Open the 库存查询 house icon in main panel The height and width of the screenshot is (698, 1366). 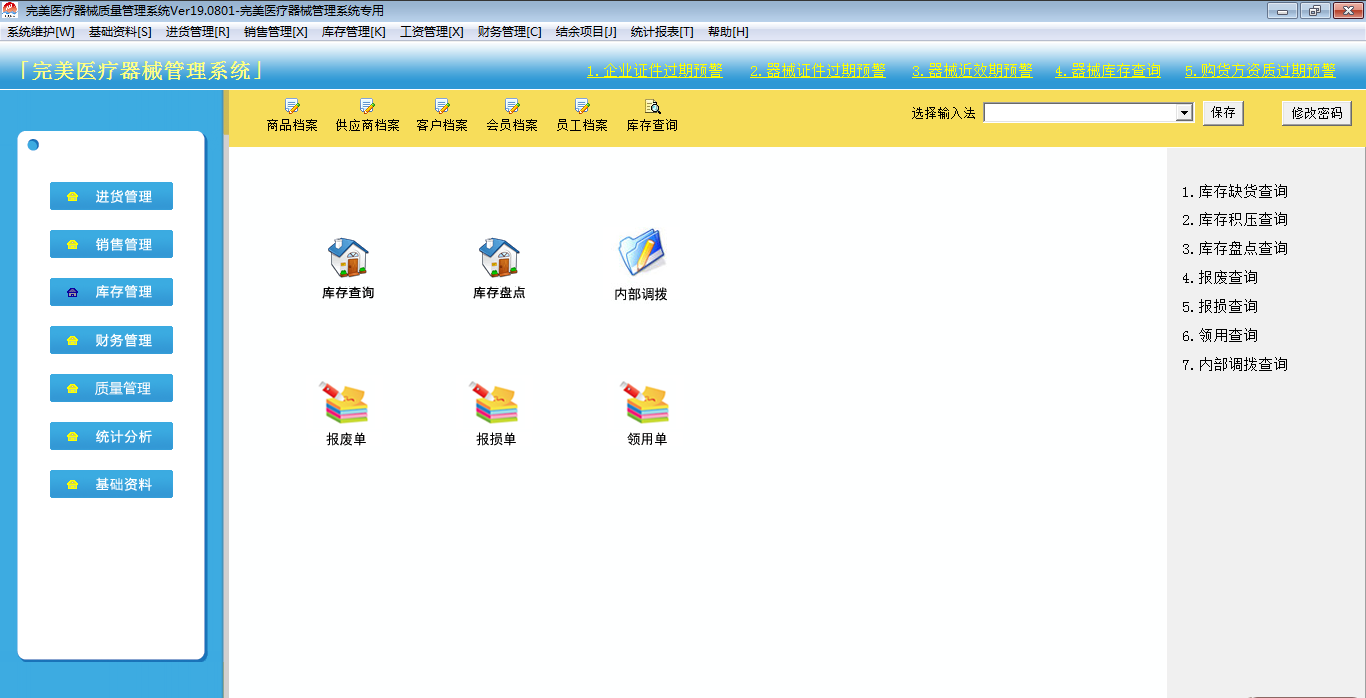tap(348, 258)
